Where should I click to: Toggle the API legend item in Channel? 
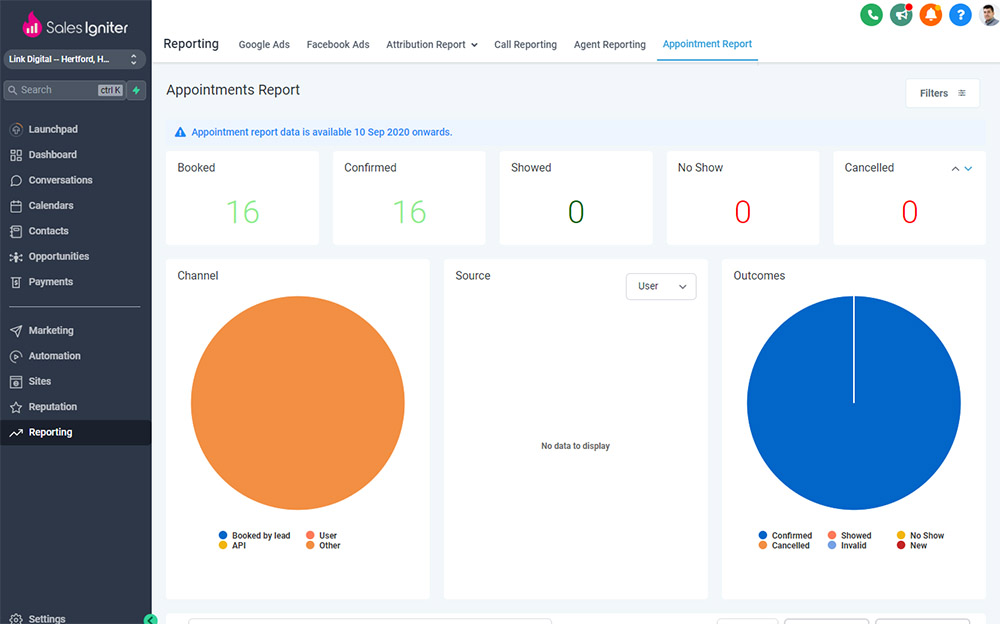click(232, 546)
